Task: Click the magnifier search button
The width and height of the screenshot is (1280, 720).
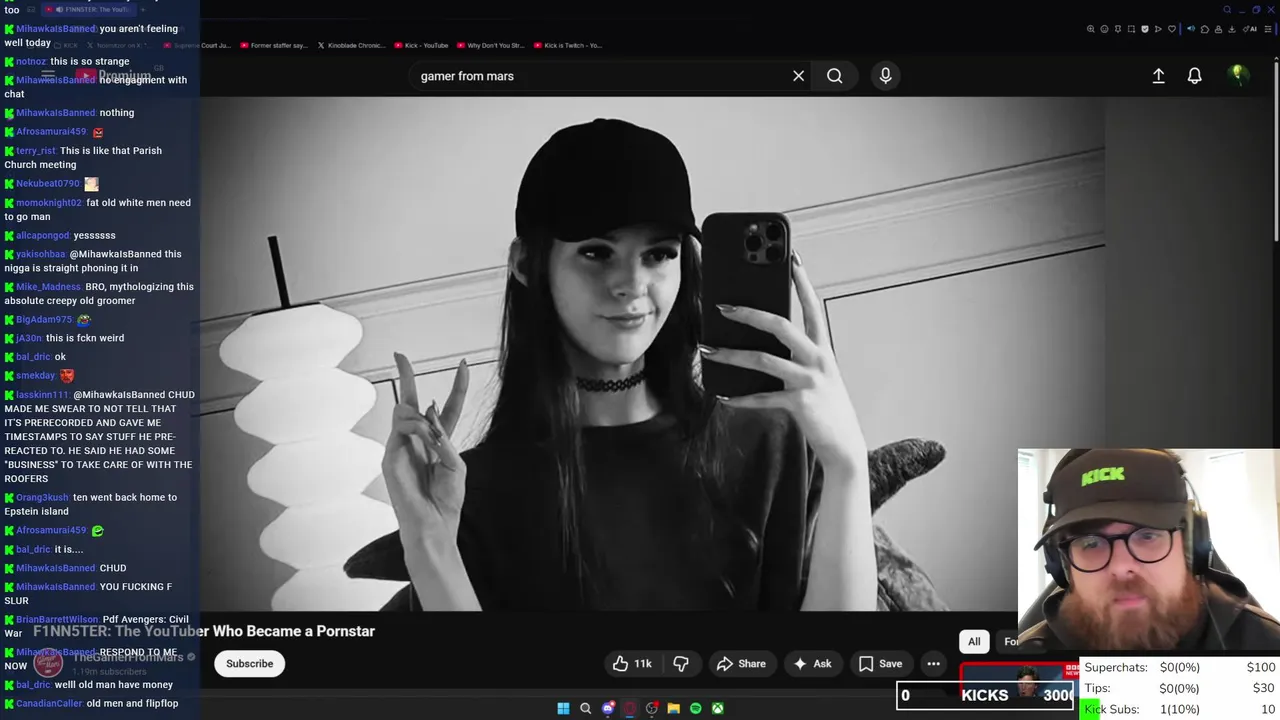Action: click(834, 76)
